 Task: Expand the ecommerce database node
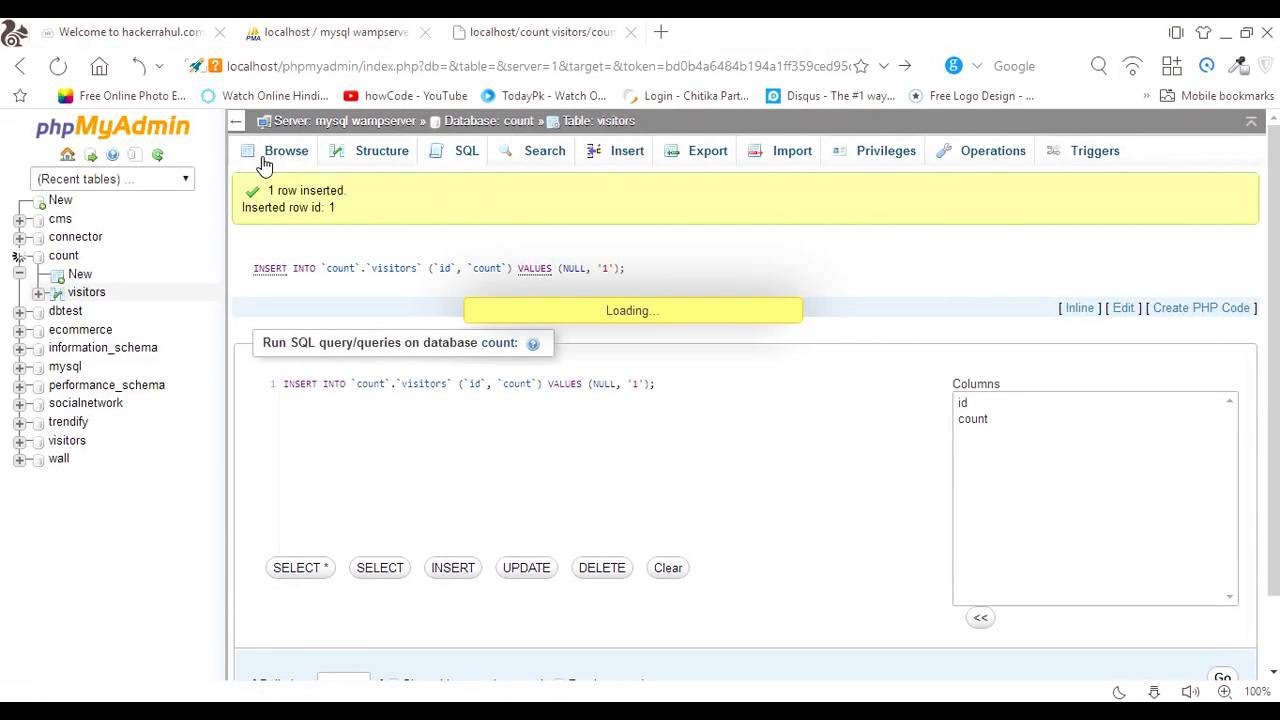point(19,330)
